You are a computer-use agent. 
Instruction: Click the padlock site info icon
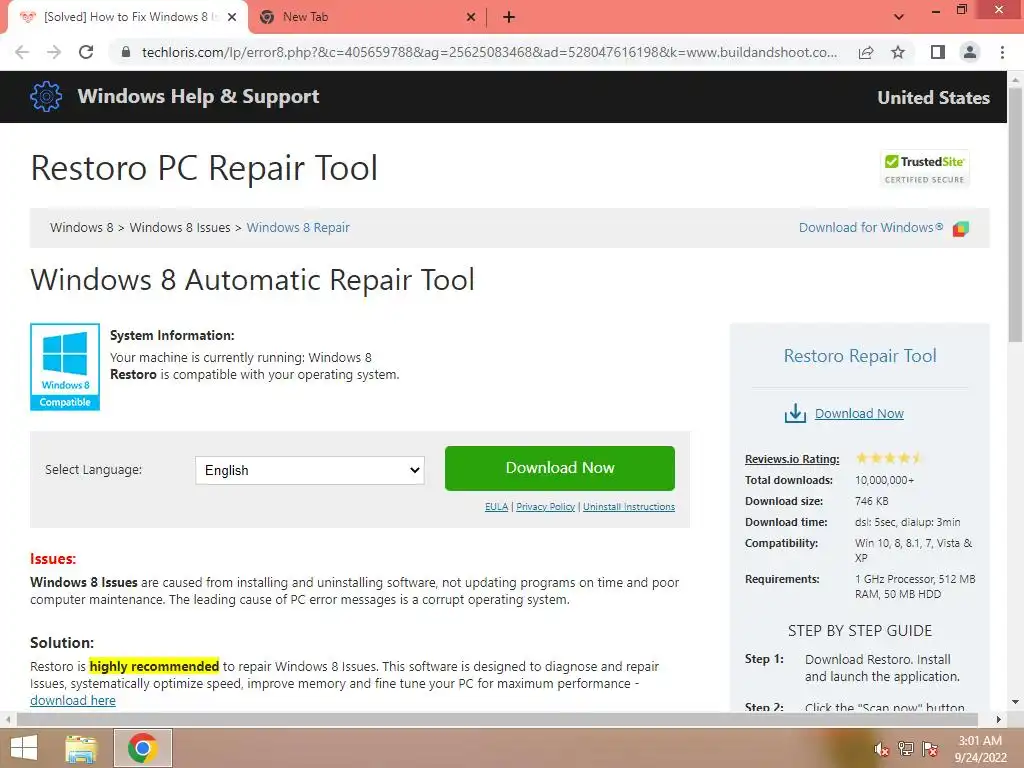(126, 52)
